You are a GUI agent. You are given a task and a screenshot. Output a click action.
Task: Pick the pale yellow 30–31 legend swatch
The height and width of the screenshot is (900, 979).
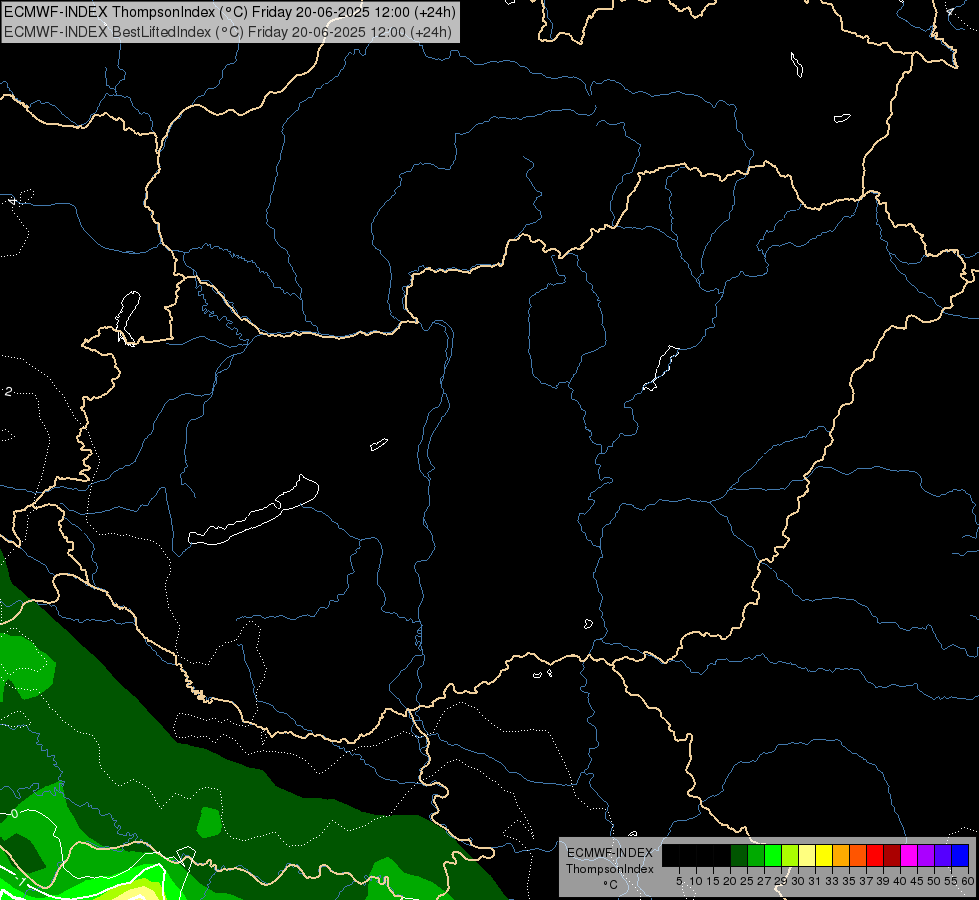(x=807, y=855)
